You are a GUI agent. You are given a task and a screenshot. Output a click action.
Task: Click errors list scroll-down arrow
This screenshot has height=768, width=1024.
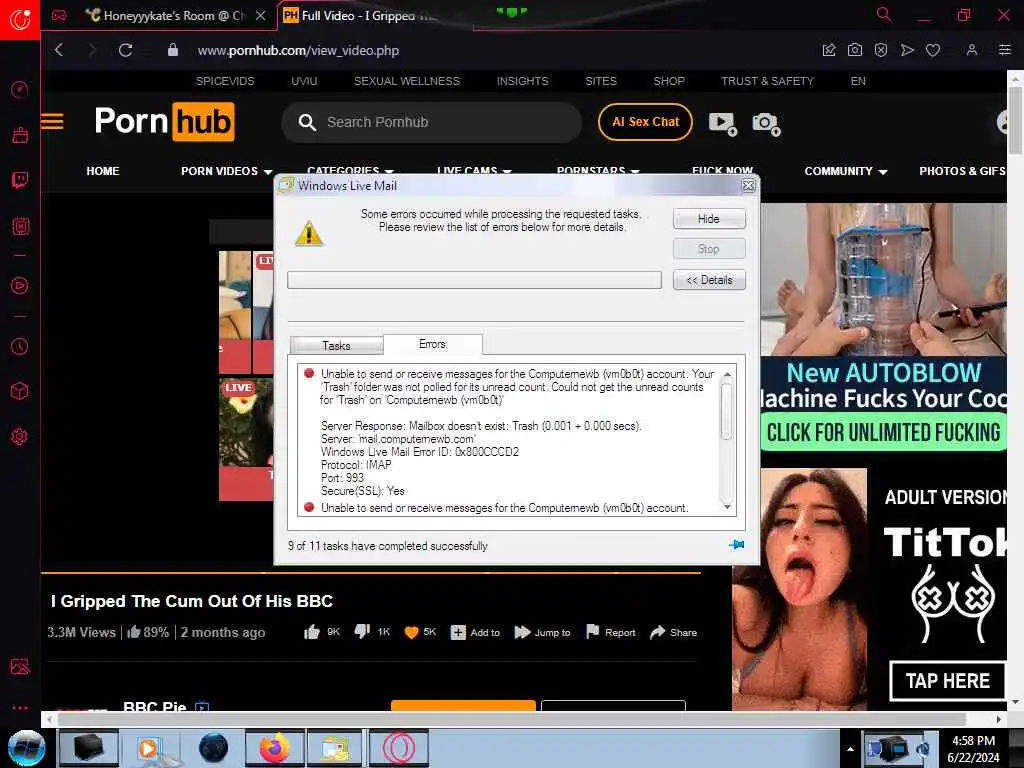[727, 507]
